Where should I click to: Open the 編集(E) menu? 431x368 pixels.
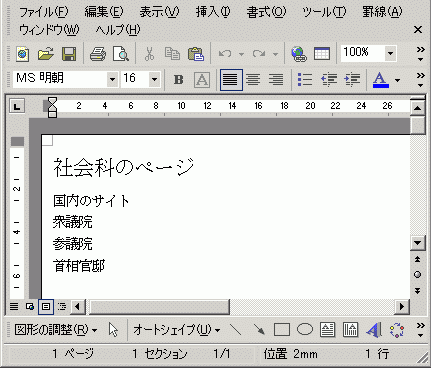coord(104,12)
